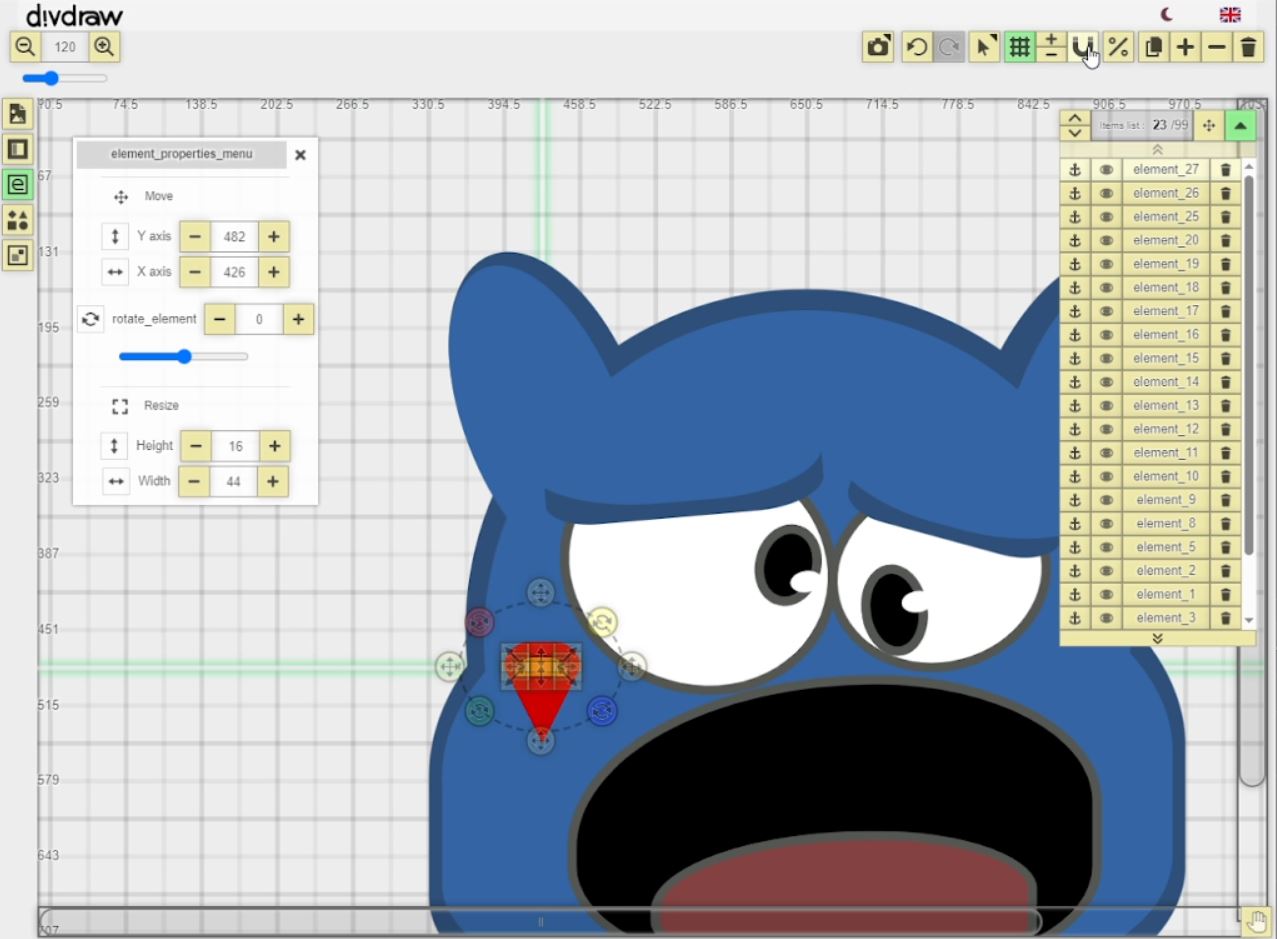Screen dimensions: 1277x939
Task: Click down chevron in items list header
Action: 1075,133
